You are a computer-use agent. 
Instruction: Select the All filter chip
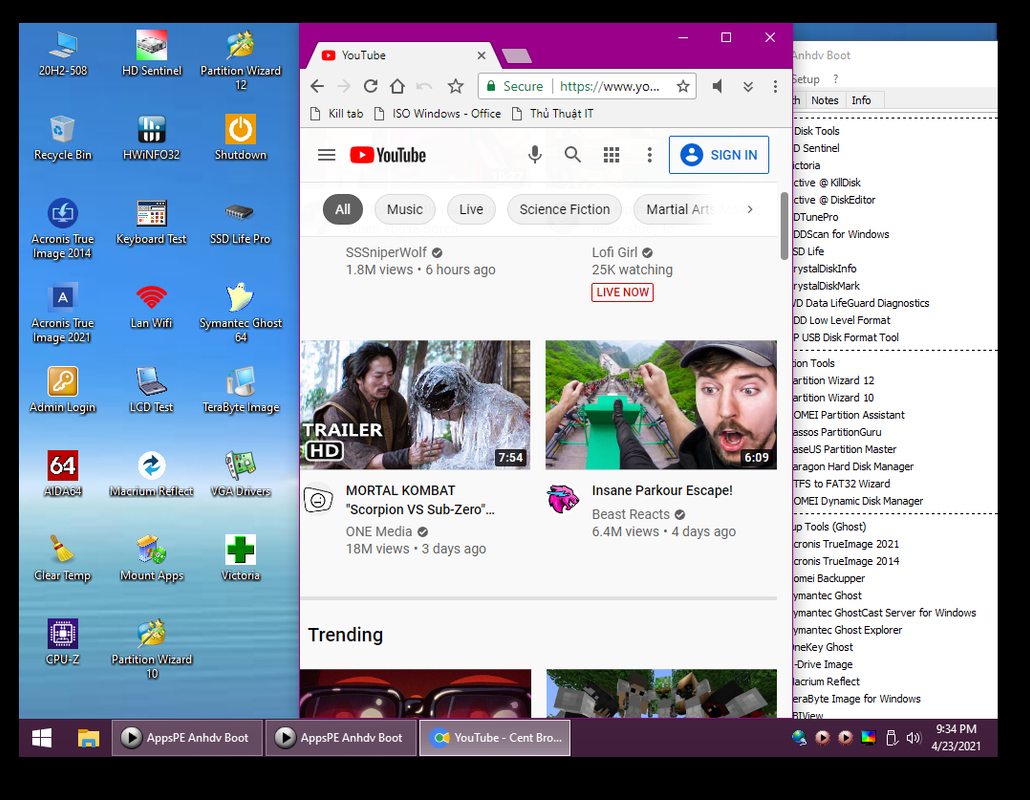(343, 210)
